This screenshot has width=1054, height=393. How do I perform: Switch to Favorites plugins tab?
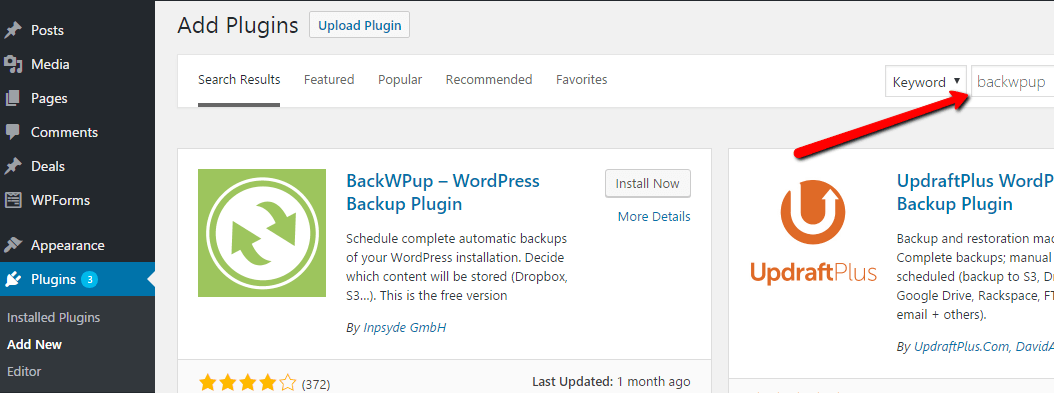[581, 80]
